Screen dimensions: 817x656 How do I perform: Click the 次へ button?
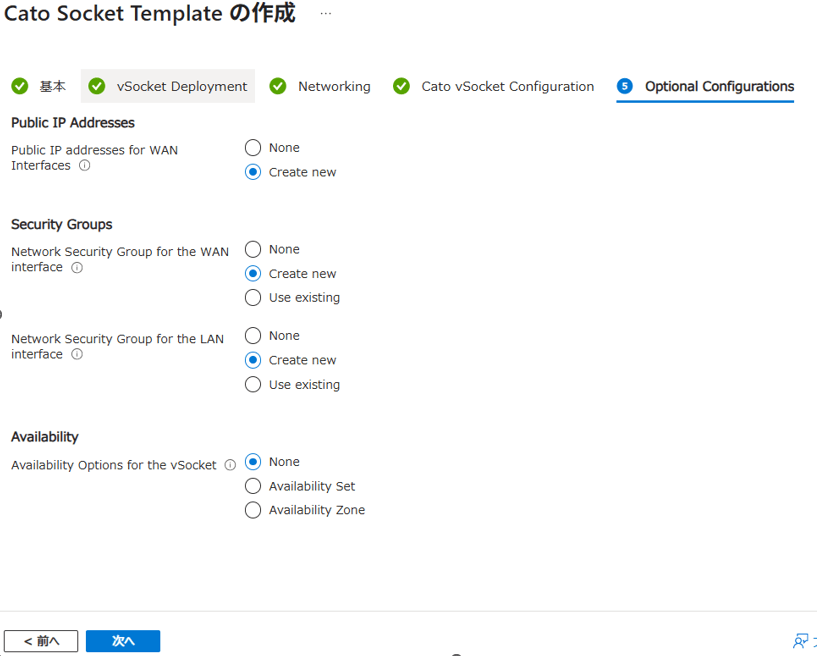tap(123, 641)
